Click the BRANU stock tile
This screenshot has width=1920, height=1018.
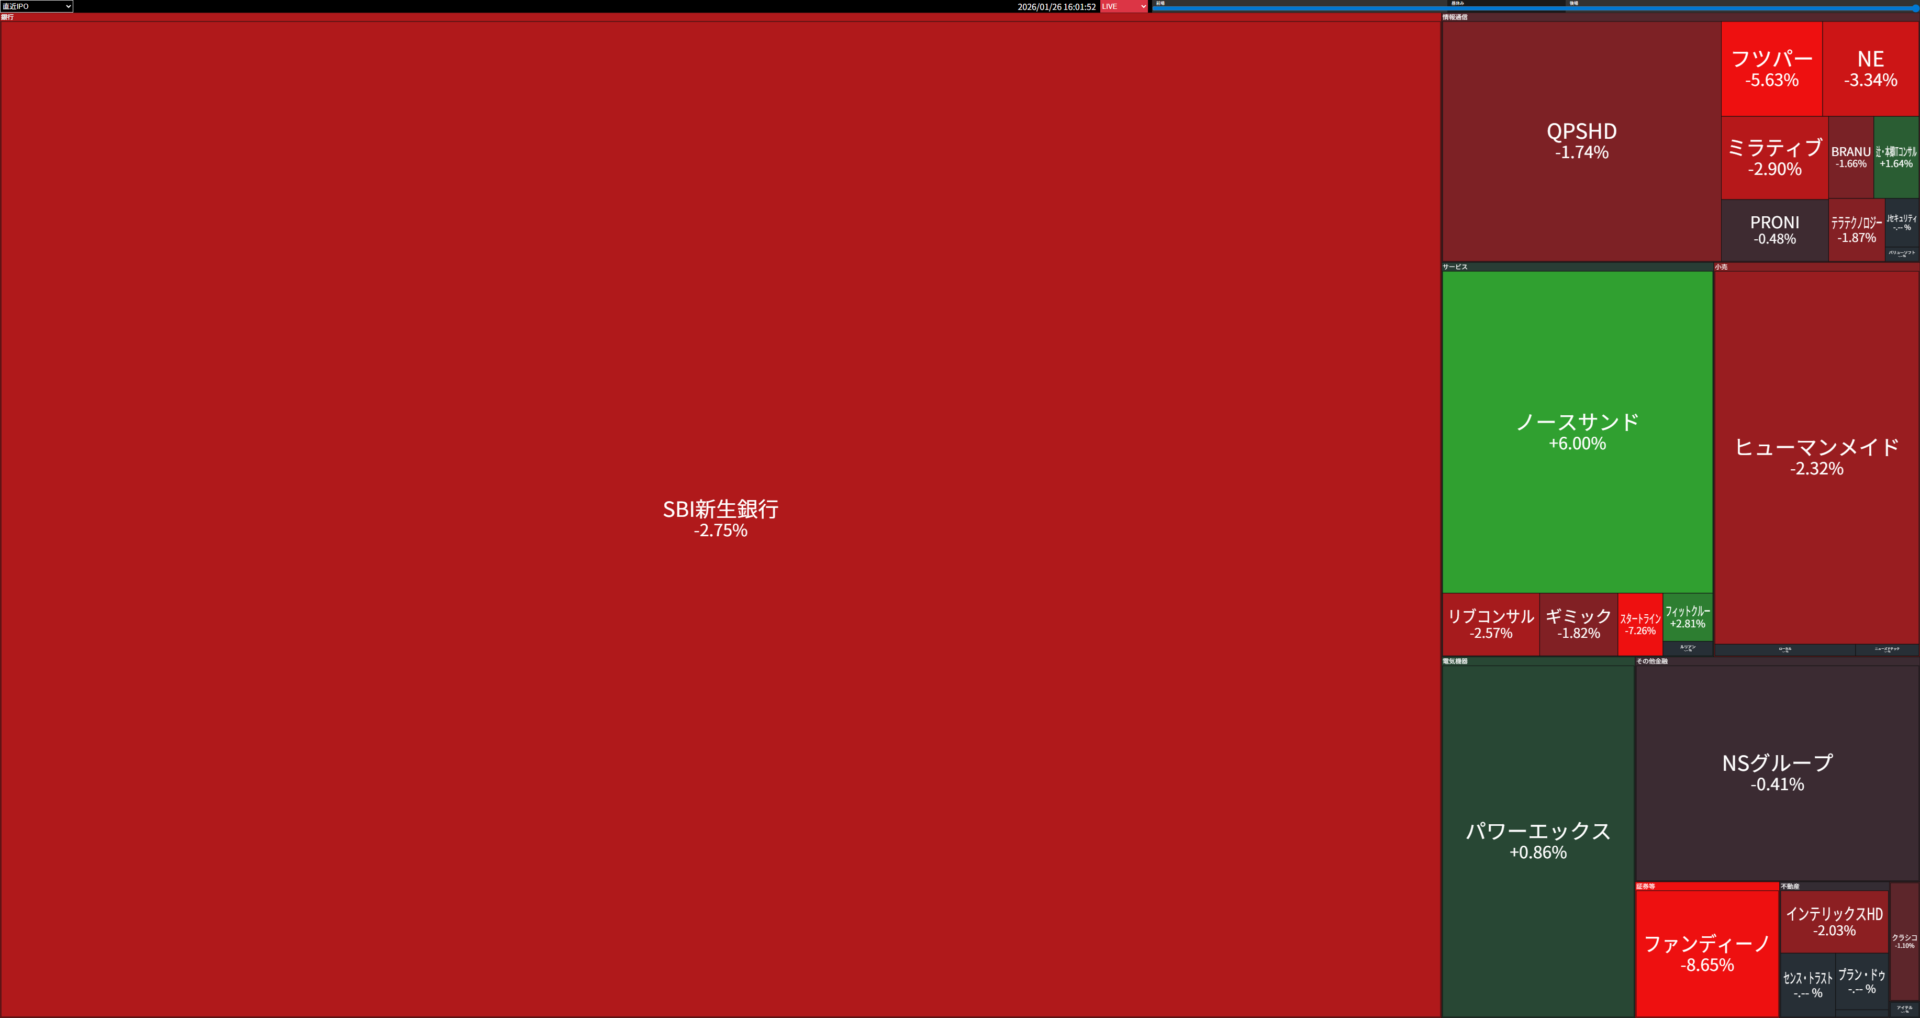pyautogui.click(x=1850, y=157)
